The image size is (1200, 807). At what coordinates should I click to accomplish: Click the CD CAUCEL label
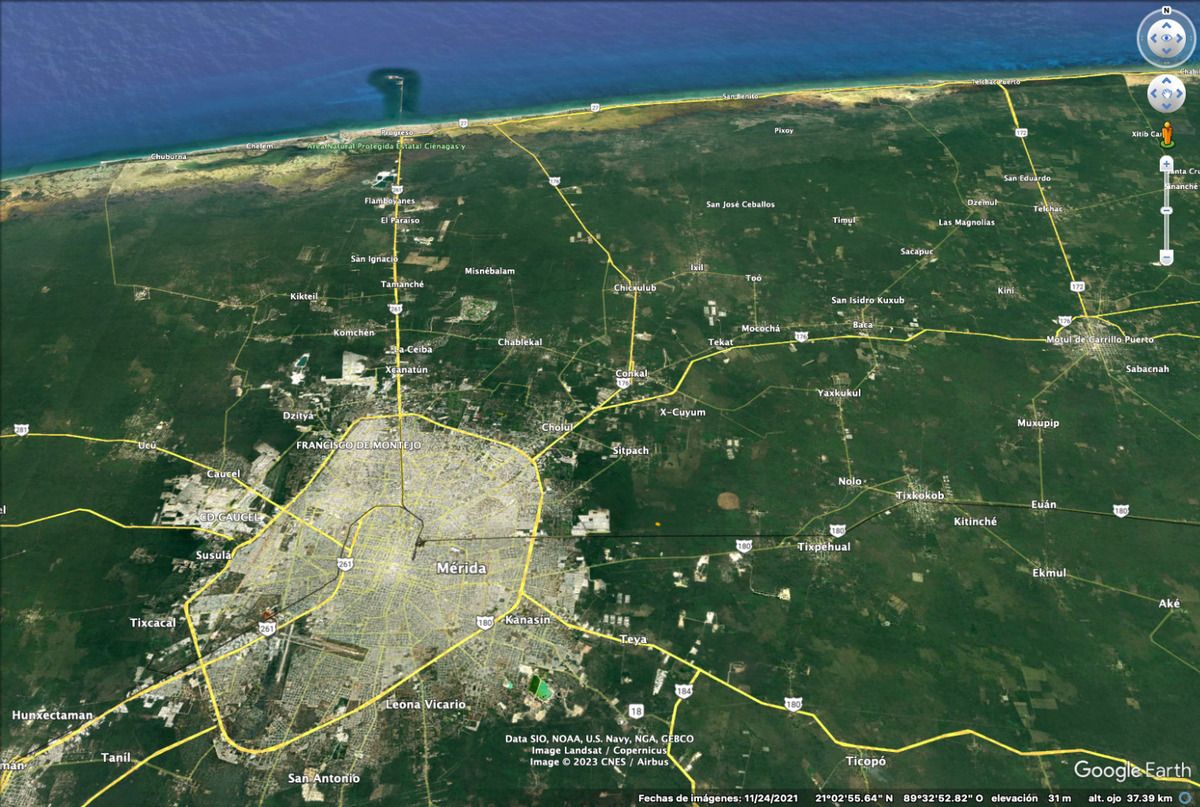point(229,518)
